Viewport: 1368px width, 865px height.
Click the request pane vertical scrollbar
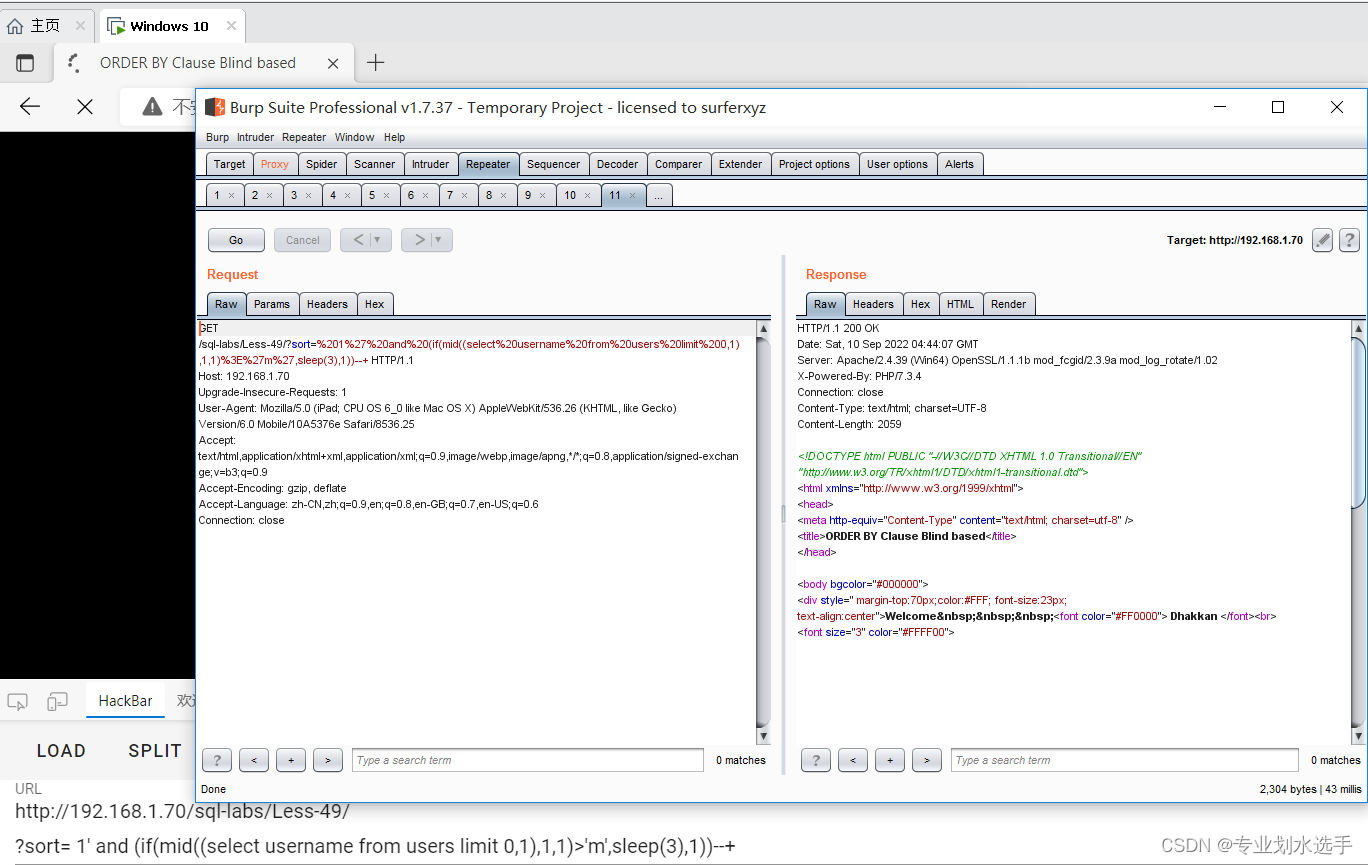point(764,532)
